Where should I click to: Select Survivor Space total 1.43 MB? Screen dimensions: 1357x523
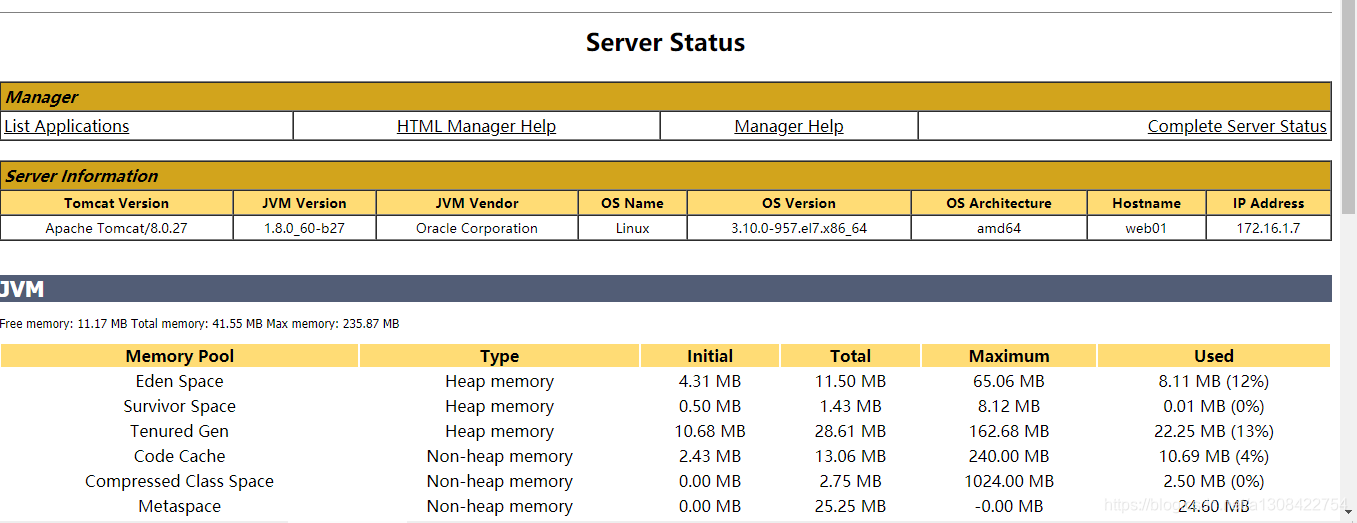point(850,406)
